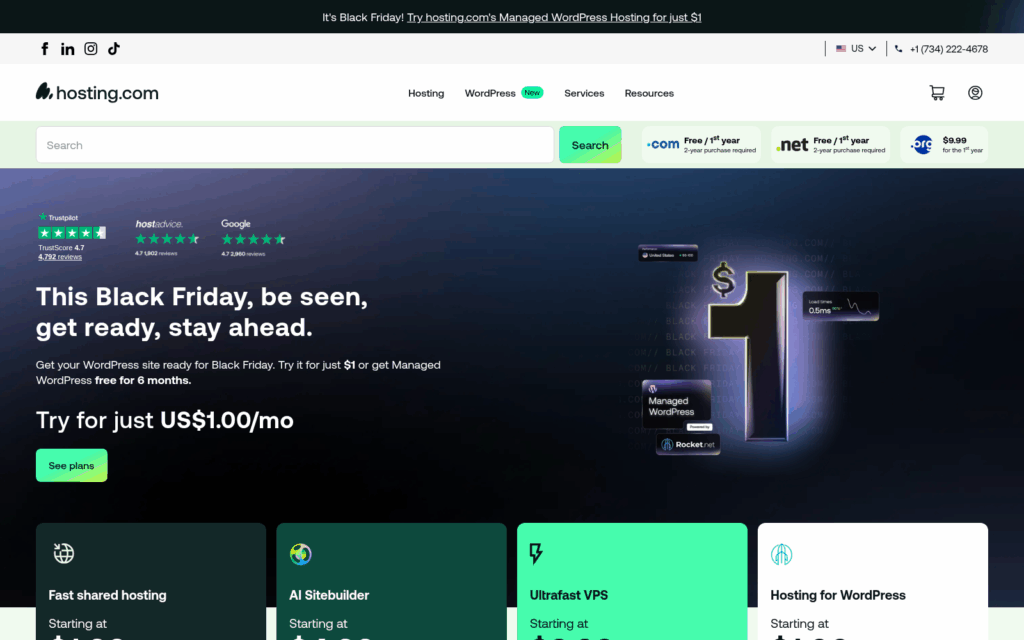This screenshot has width=1024, height=640.
Task: Open the user account icon
Action: click(975, 93)
